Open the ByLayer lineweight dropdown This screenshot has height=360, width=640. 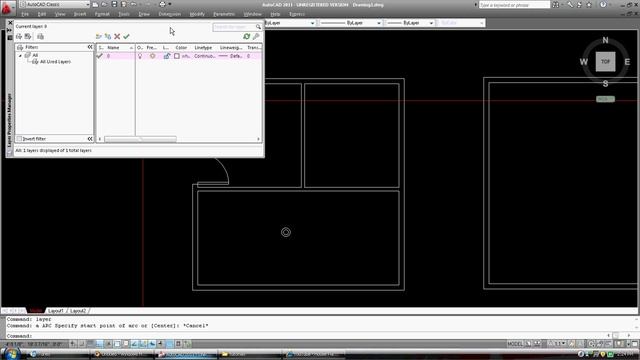[x=409, y=23]
